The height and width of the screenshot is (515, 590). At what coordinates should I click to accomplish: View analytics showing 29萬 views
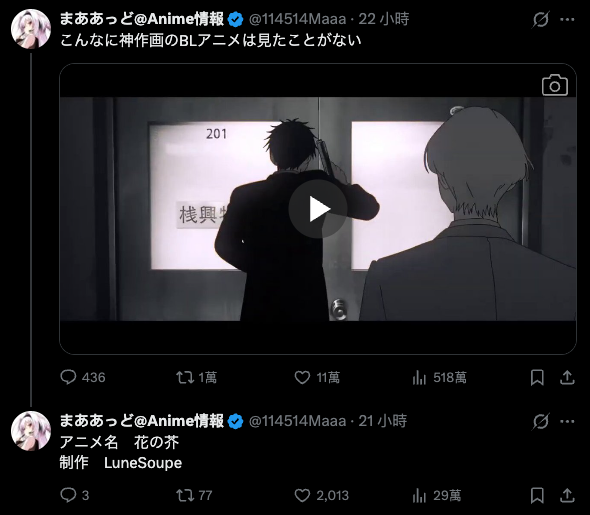[436, 495]
